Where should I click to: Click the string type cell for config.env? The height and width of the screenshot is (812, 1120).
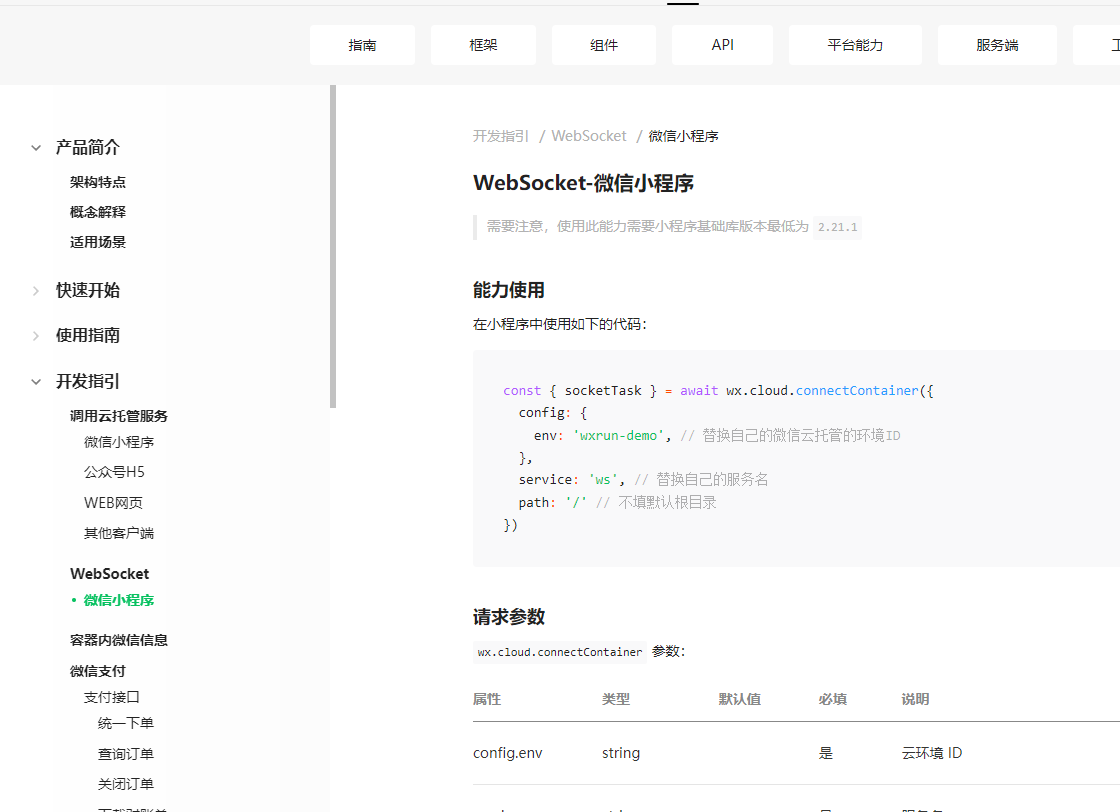pyautogui.click(x=621, y=753)
